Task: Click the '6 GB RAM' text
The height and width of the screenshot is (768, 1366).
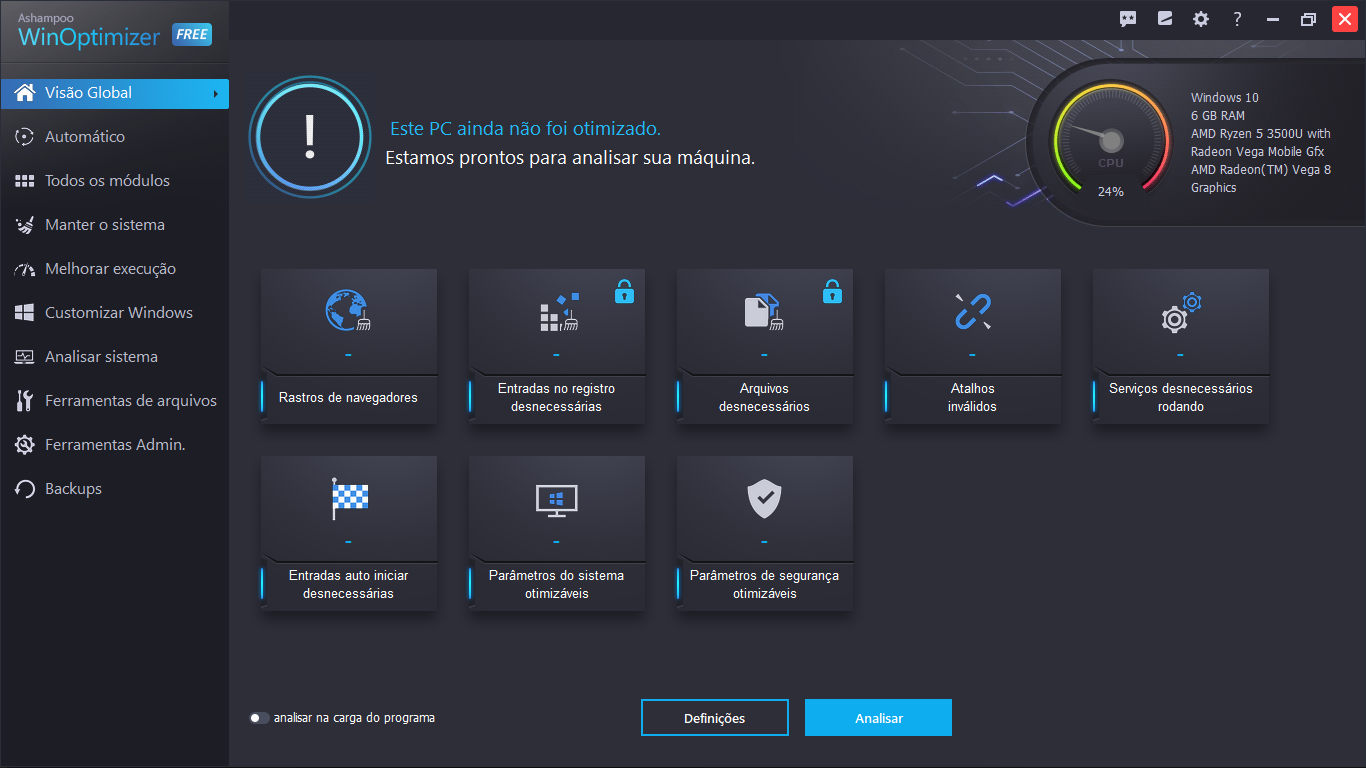Action: (x=1218, y=116)
